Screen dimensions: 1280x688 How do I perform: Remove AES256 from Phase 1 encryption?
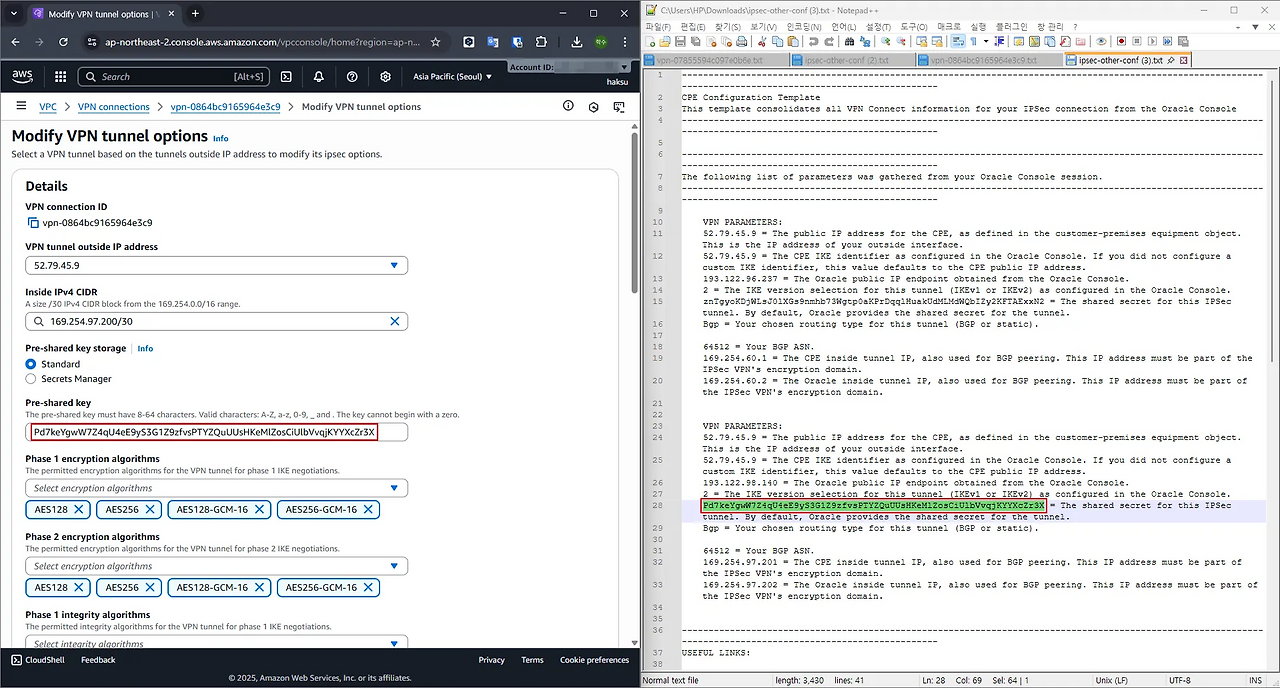pyautogui.click(x=150, y=509)
